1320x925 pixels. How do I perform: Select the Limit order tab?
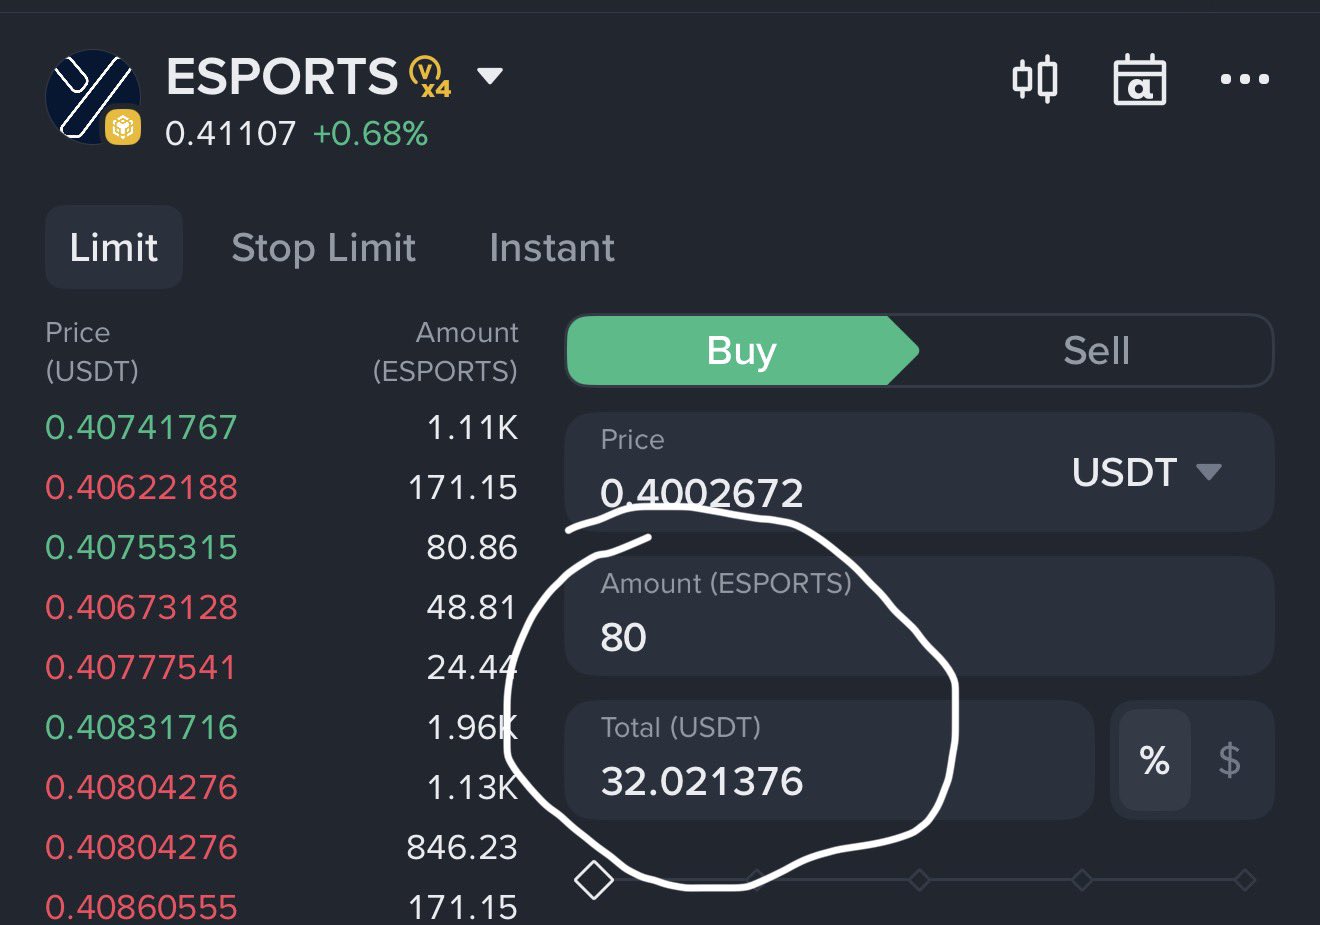click(113, 248)
